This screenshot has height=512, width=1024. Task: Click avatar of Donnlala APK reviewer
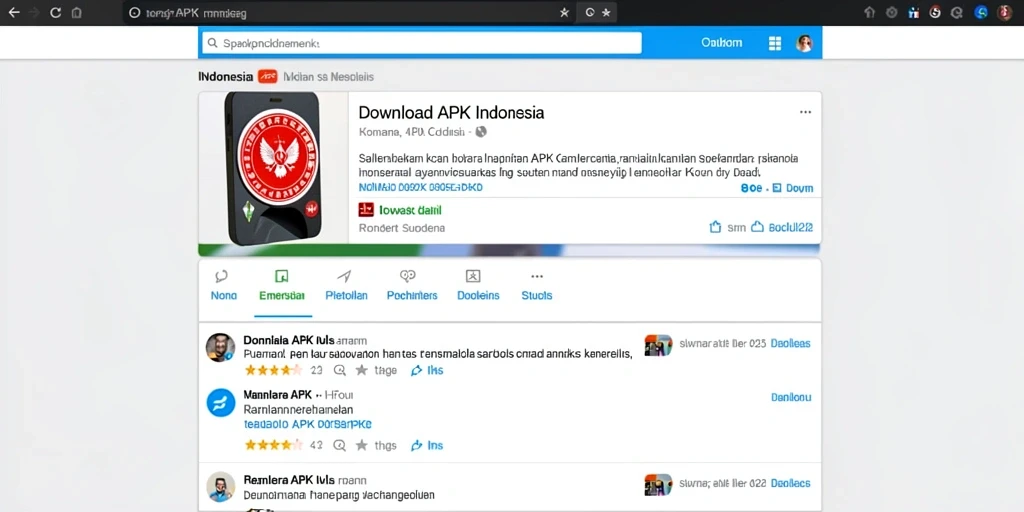[220, 347]
